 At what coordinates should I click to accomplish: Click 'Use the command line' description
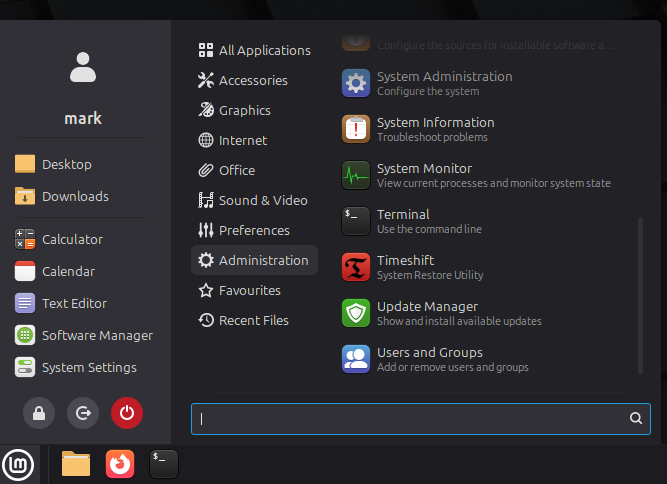[429, 229]
